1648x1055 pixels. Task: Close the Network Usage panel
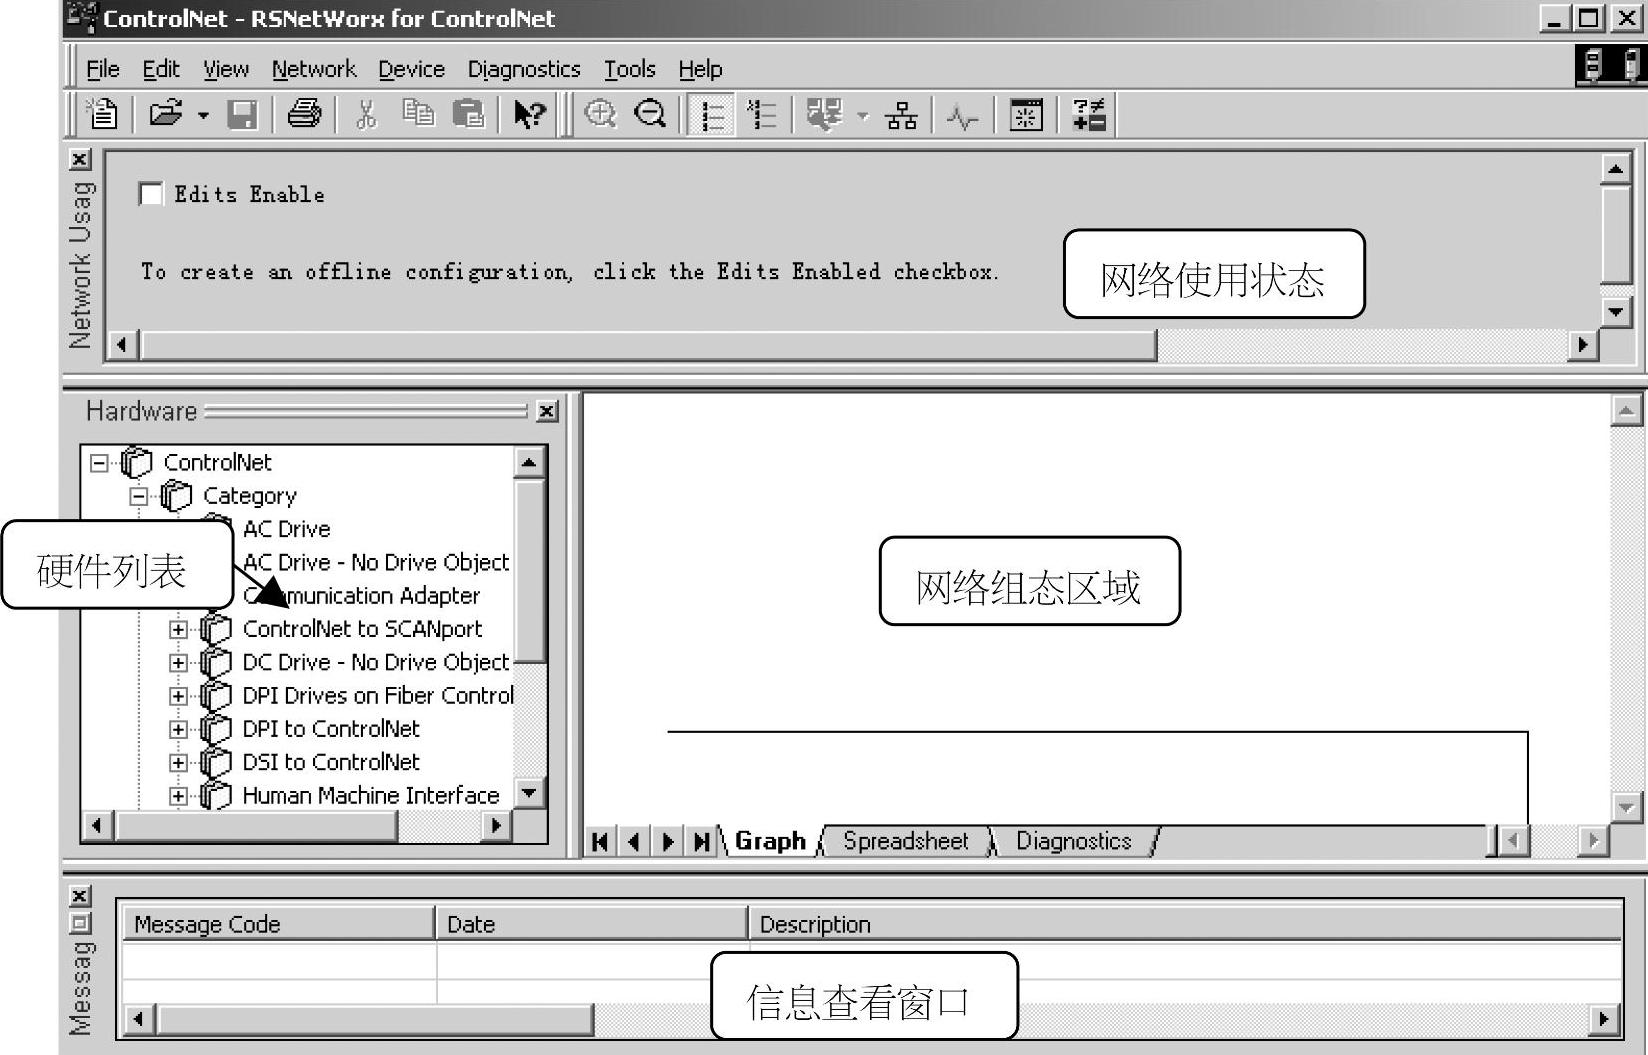(80, 159)
